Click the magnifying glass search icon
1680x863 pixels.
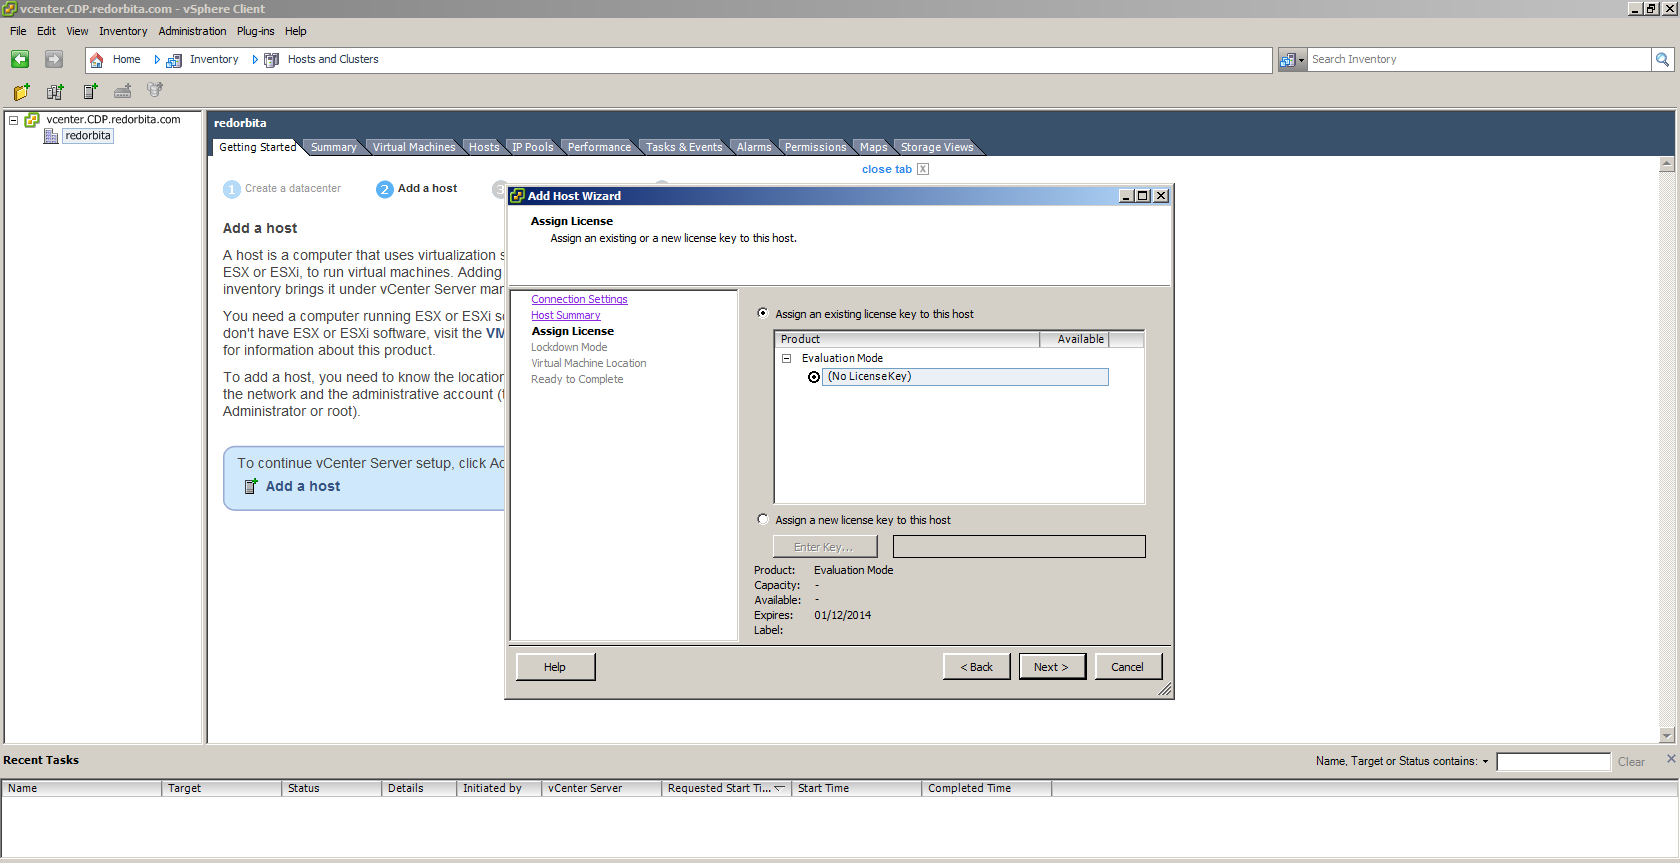pyautogui.click(x=1662, y=60)
